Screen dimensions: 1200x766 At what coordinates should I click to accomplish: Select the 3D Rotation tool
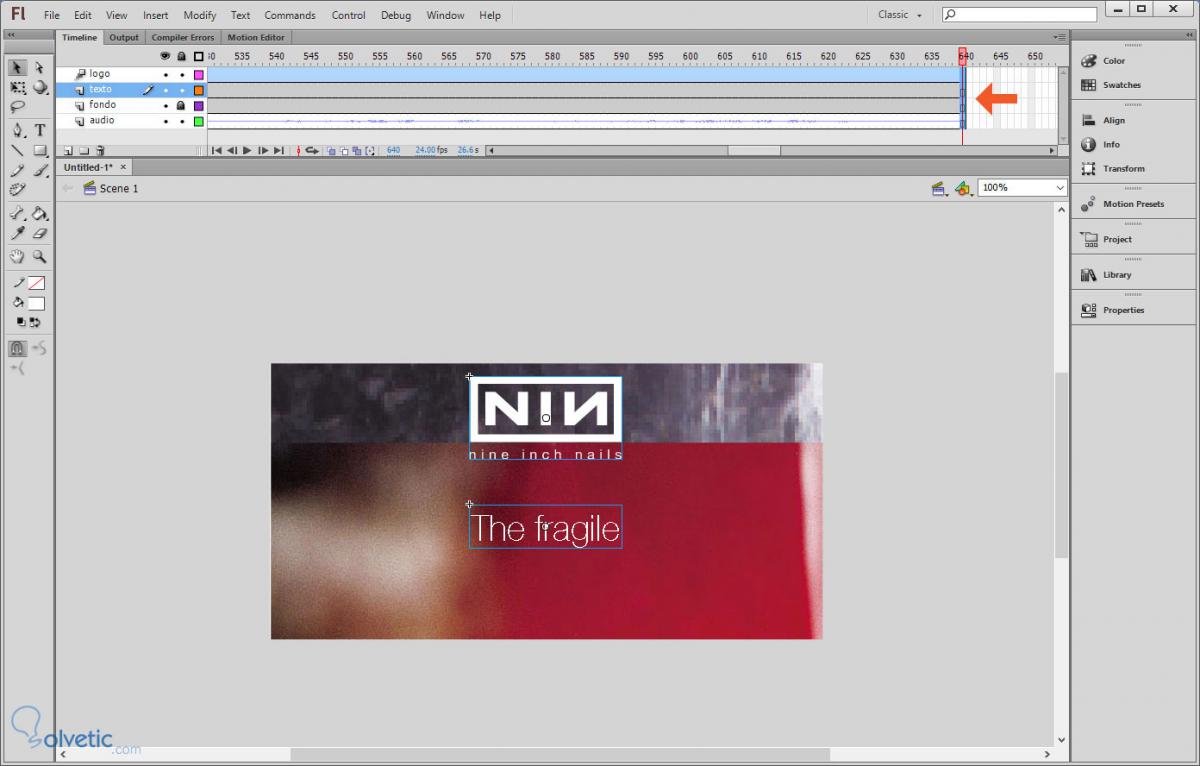(40, 87)
